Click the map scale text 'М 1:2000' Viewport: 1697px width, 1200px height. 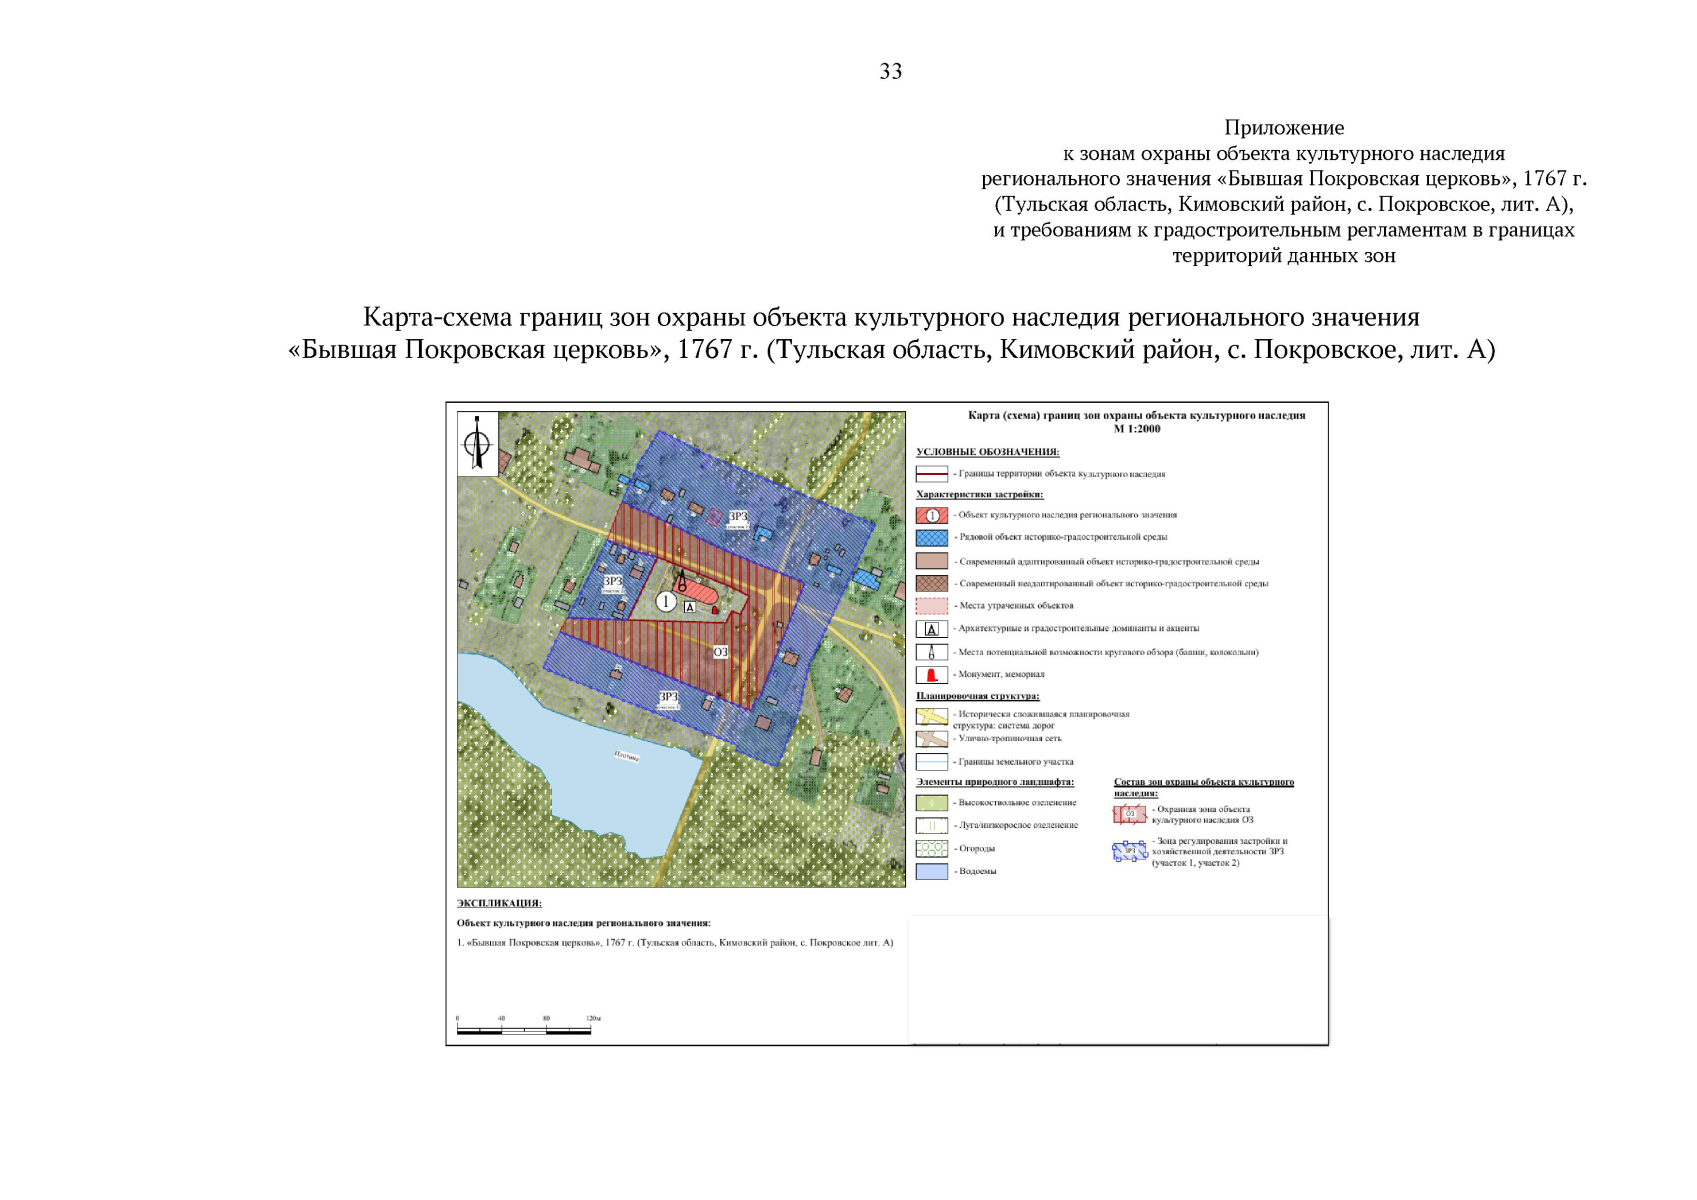pyautogui.click(x=1137, y=429)
